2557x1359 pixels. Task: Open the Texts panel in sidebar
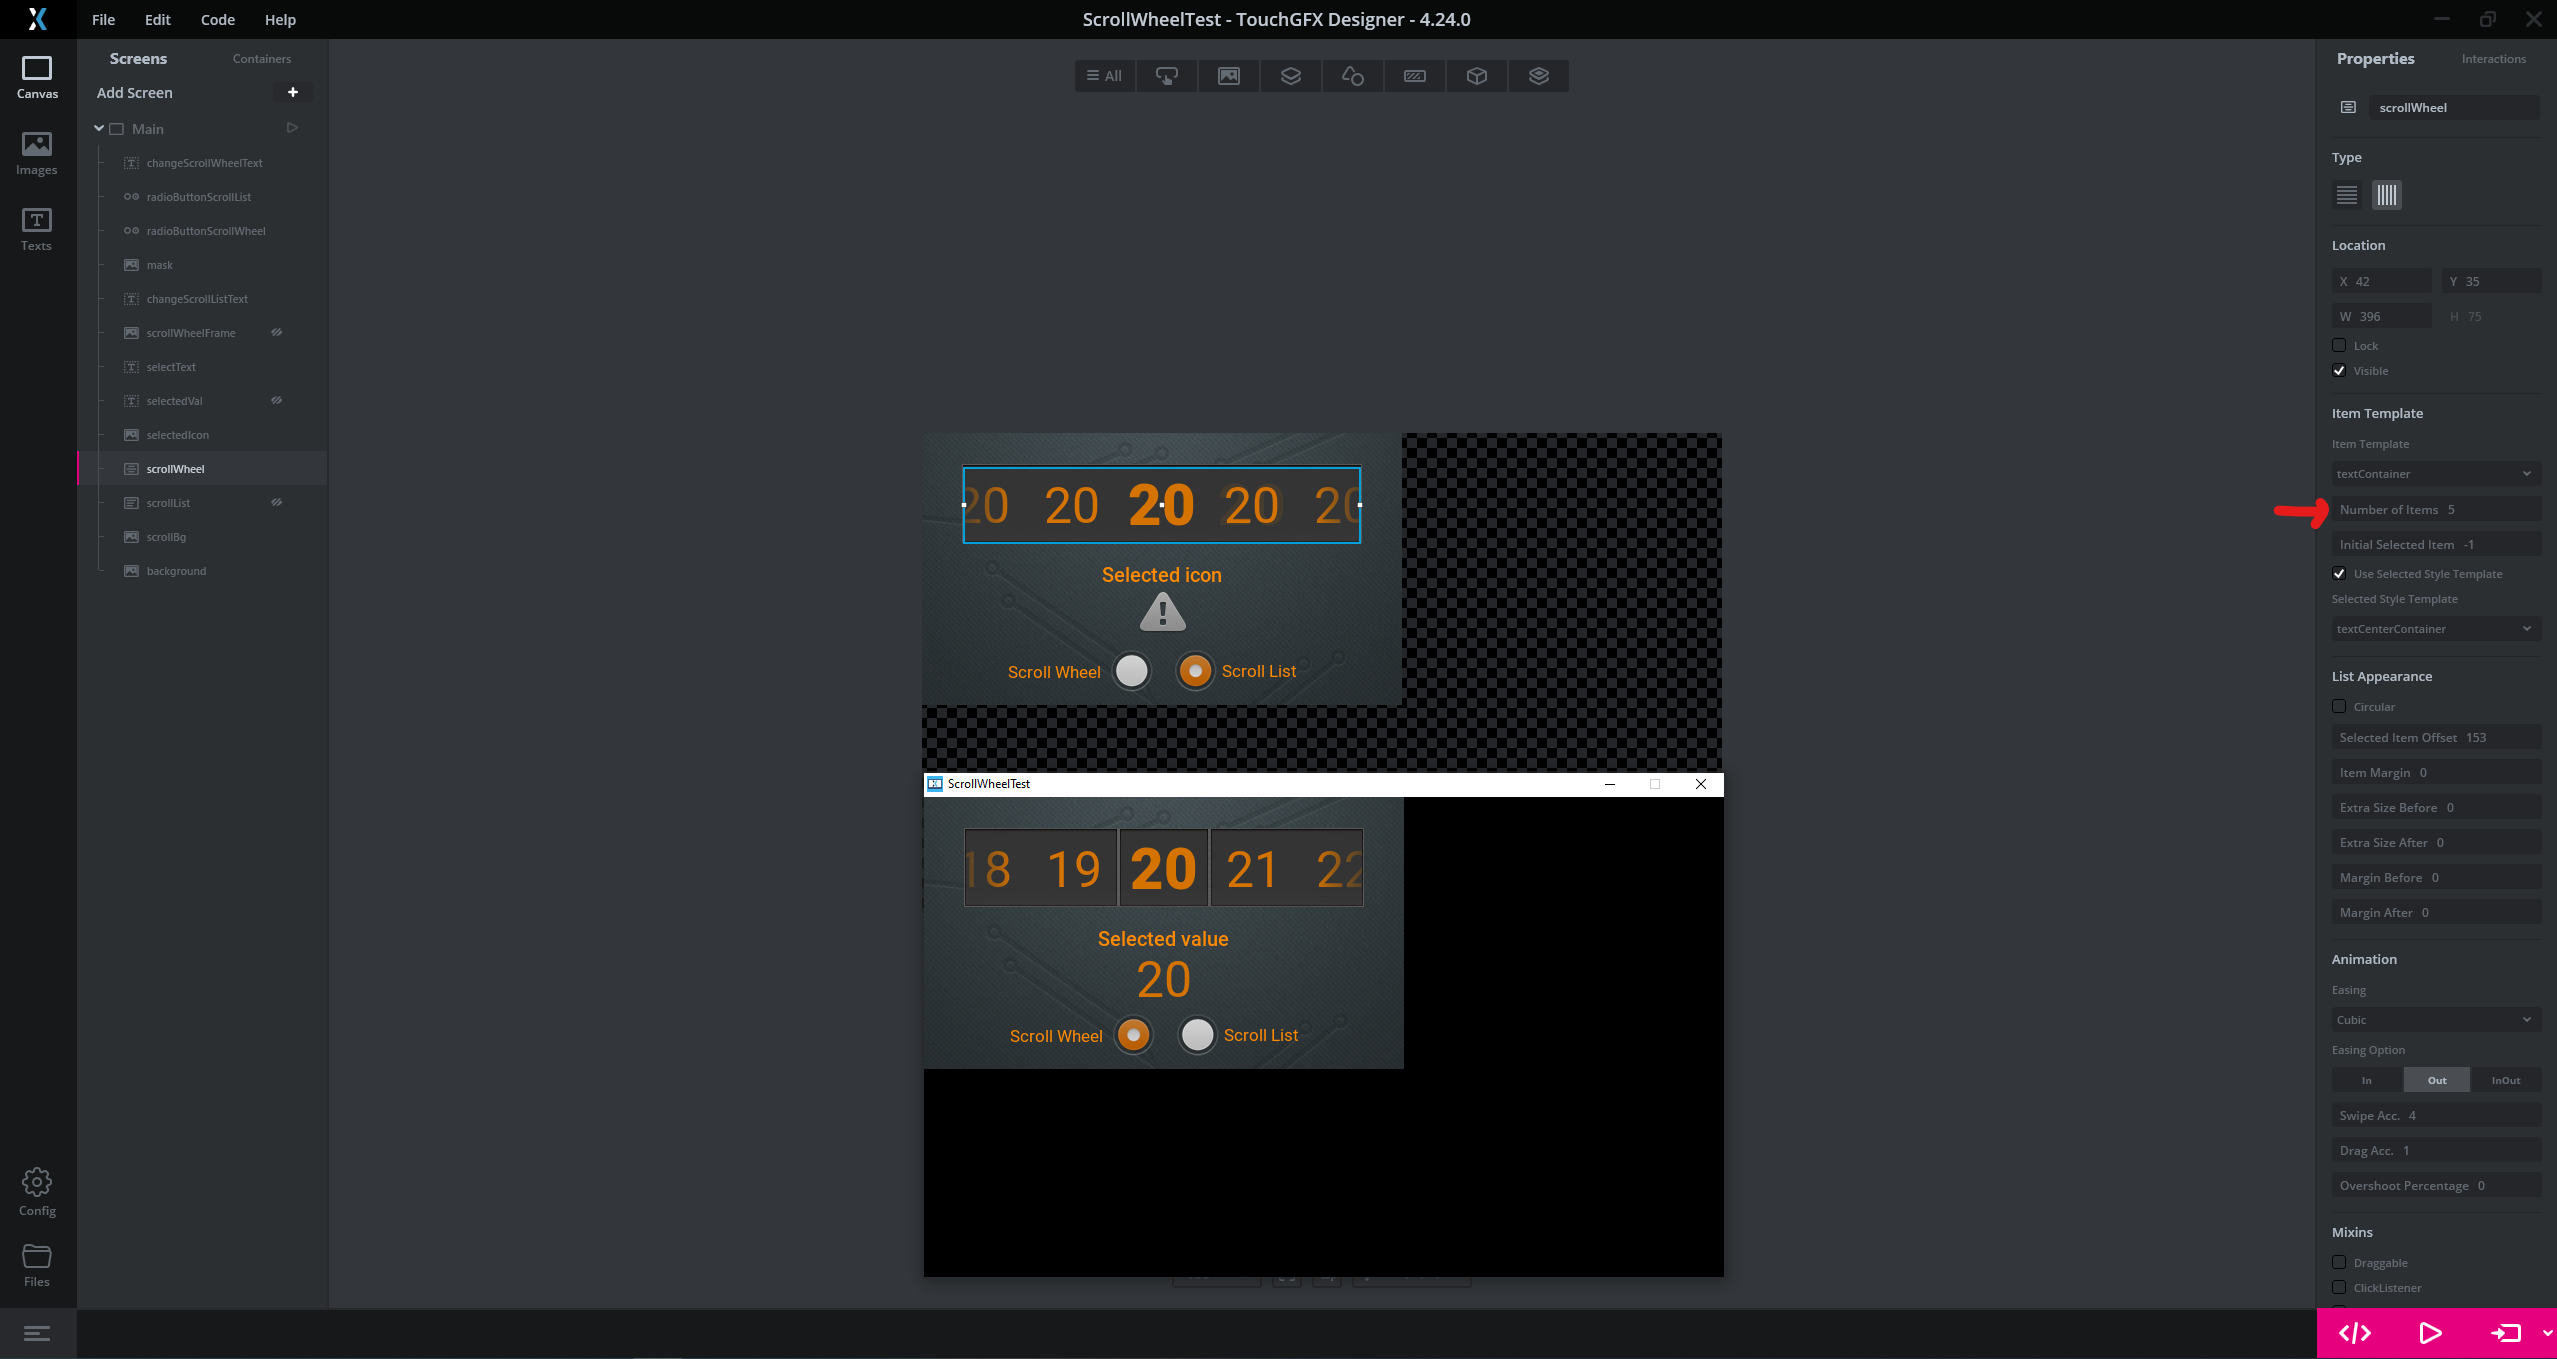[x=36, y=229]
